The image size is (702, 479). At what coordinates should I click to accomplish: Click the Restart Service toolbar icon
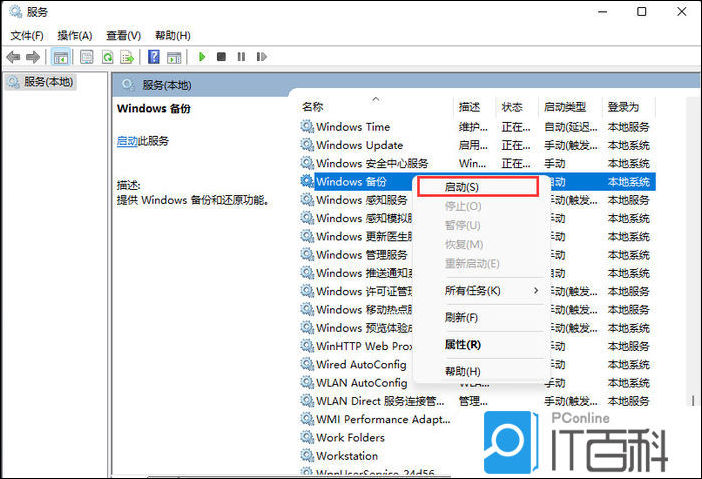261,57
